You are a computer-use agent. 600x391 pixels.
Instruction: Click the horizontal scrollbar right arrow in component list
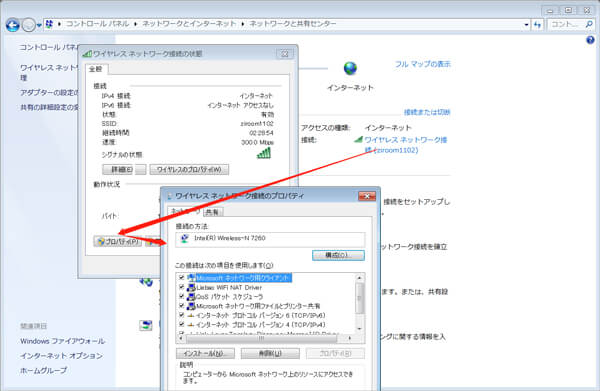tap(349, 338)
